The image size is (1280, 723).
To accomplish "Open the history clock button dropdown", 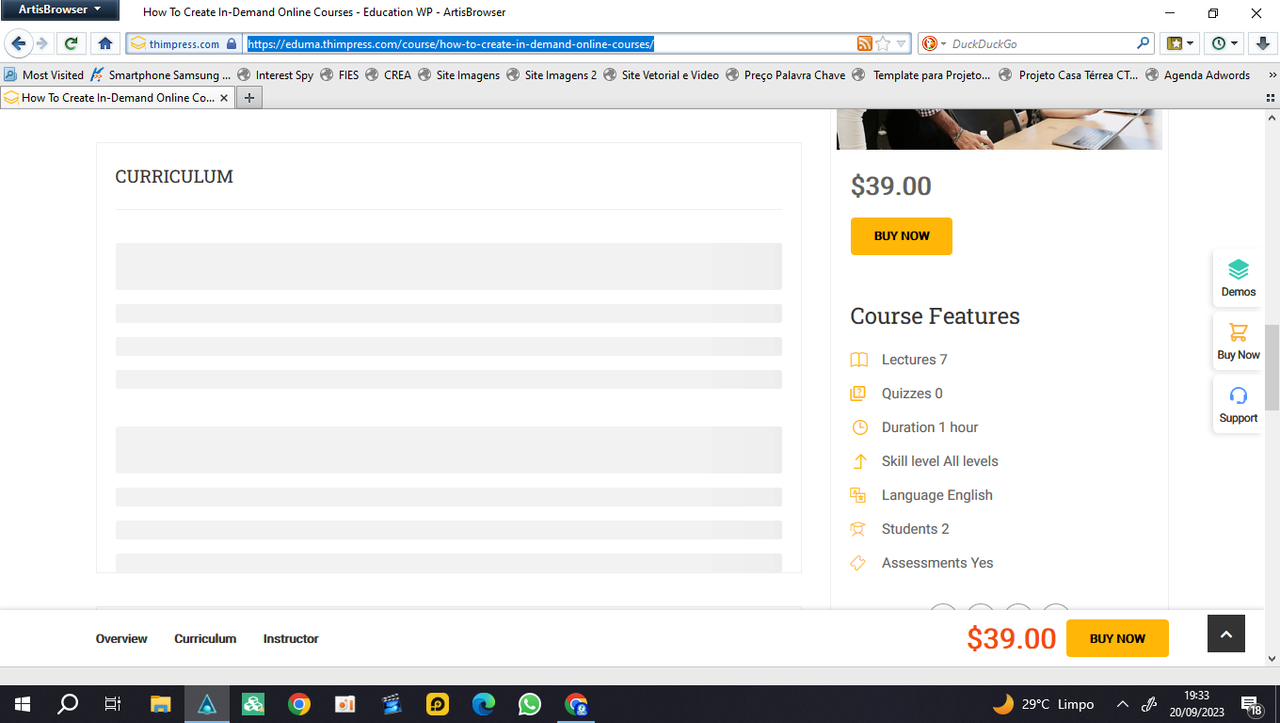I will pyautogui.click(x=1225, y=44).
